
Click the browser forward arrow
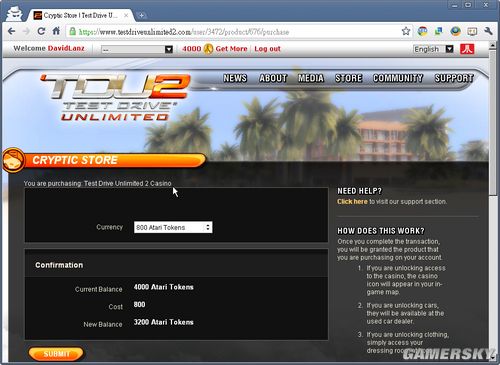(26, 31)
